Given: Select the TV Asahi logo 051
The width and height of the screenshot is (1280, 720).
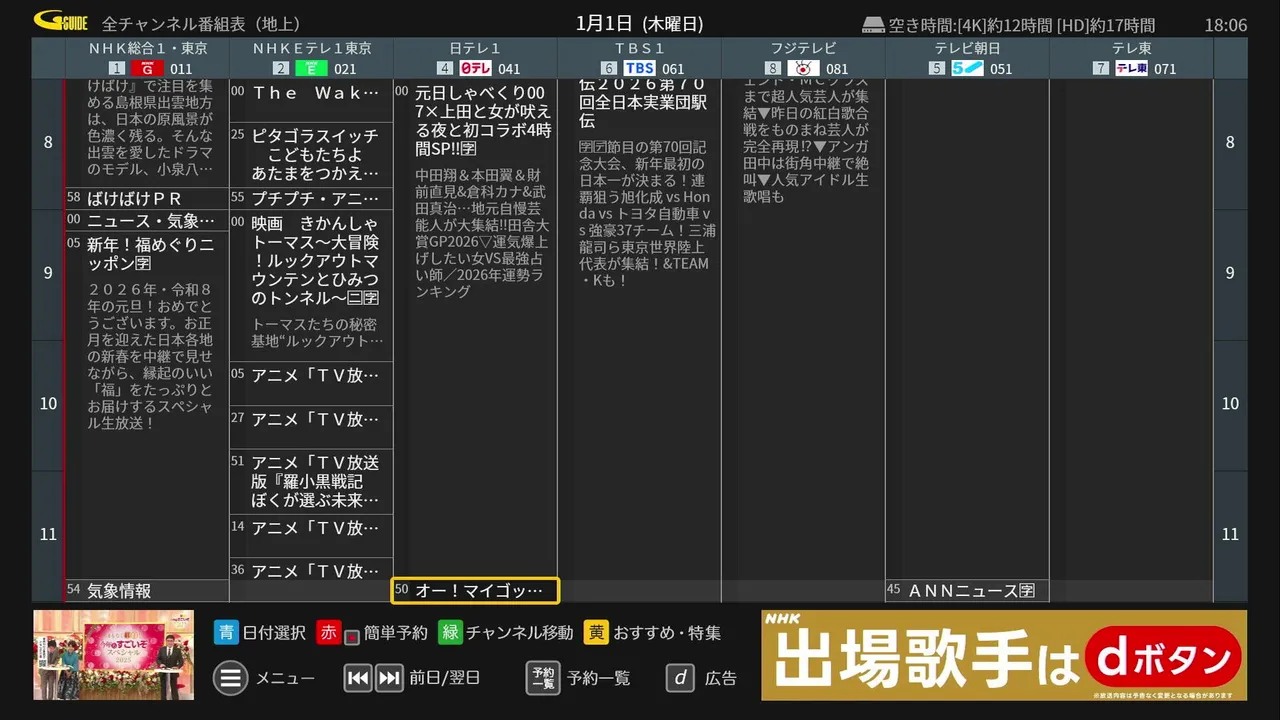Looking at the screenshot, I should coord(967,68).
